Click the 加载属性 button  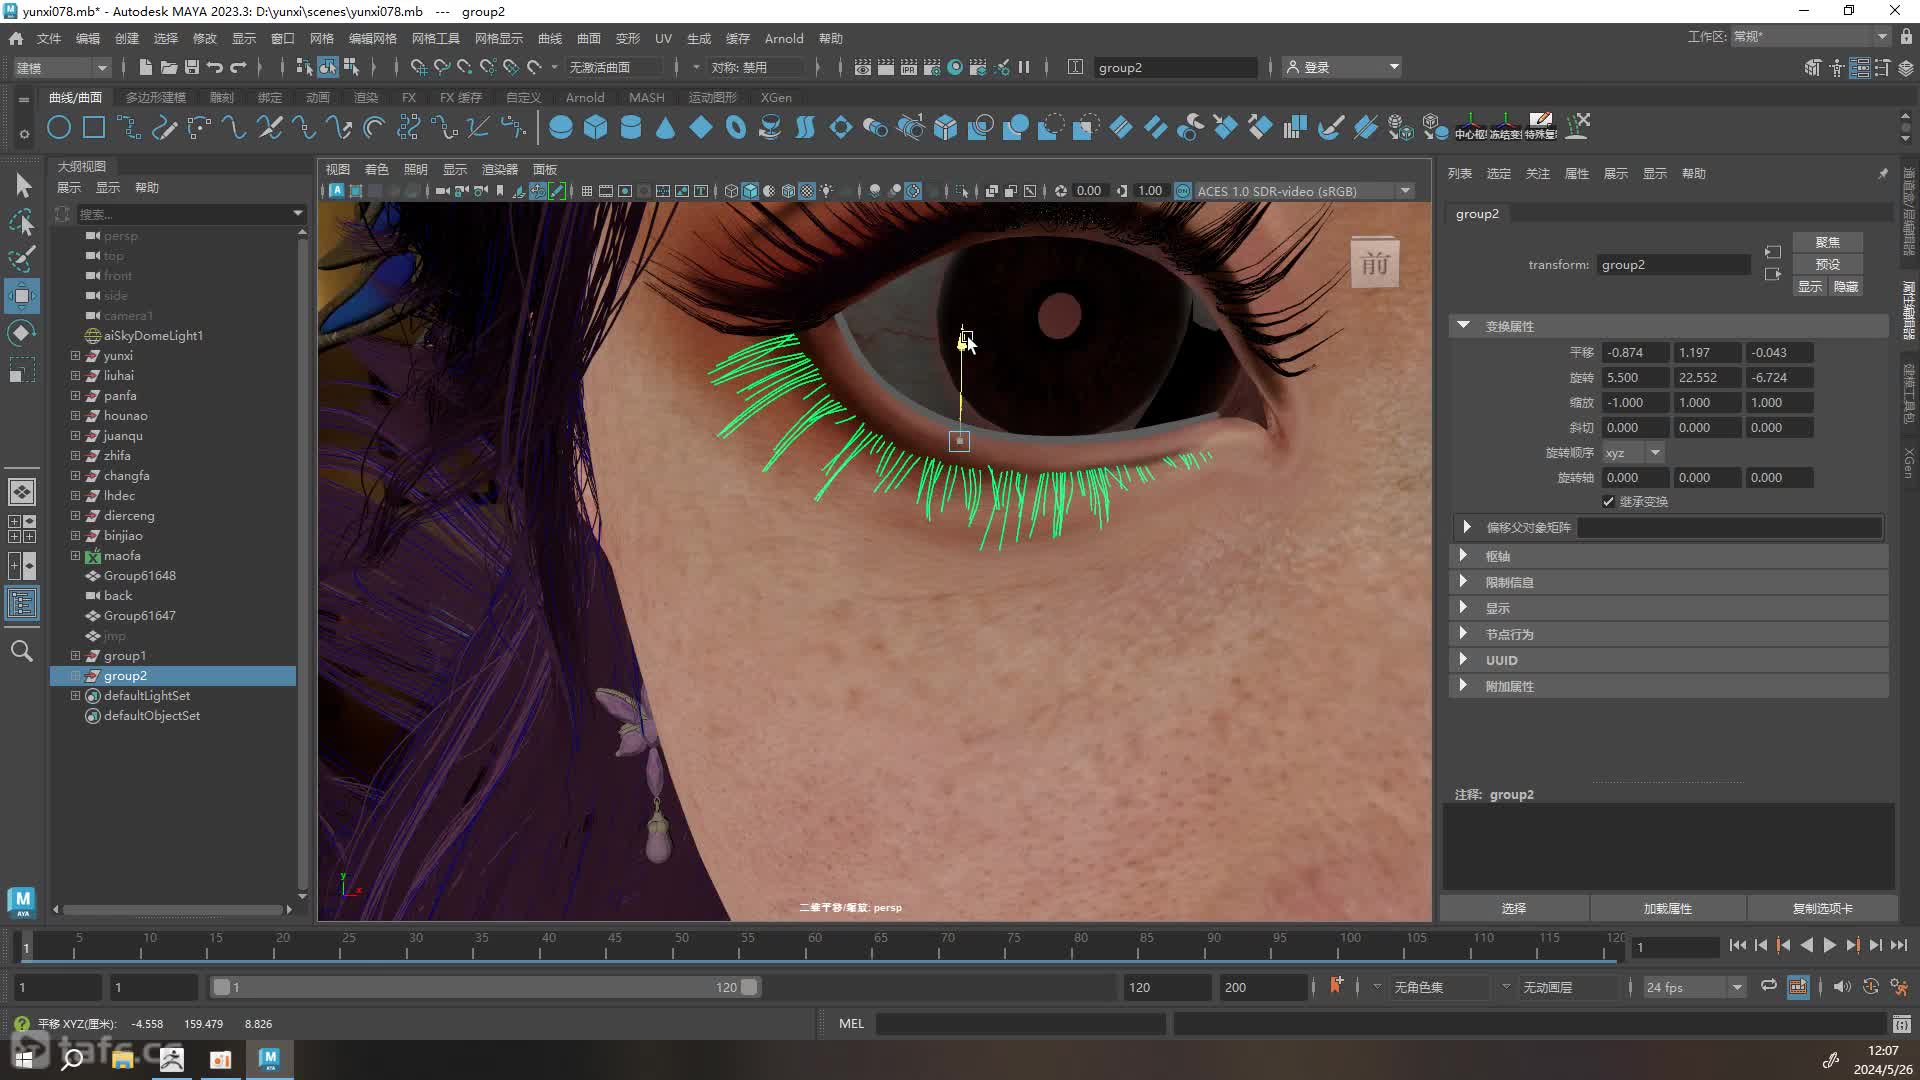tap(1667, 908)
